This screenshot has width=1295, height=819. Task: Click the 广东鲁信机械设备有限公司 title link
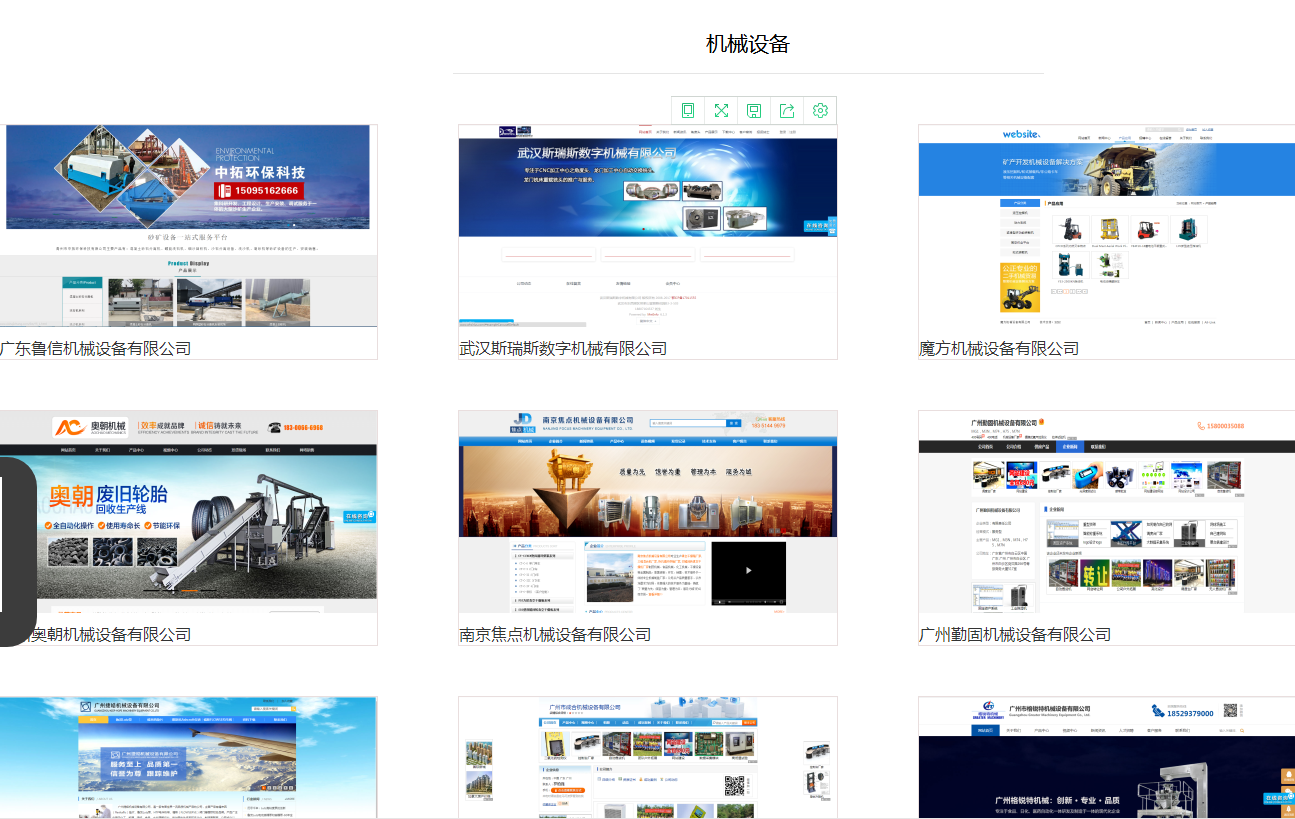[95, 348]
